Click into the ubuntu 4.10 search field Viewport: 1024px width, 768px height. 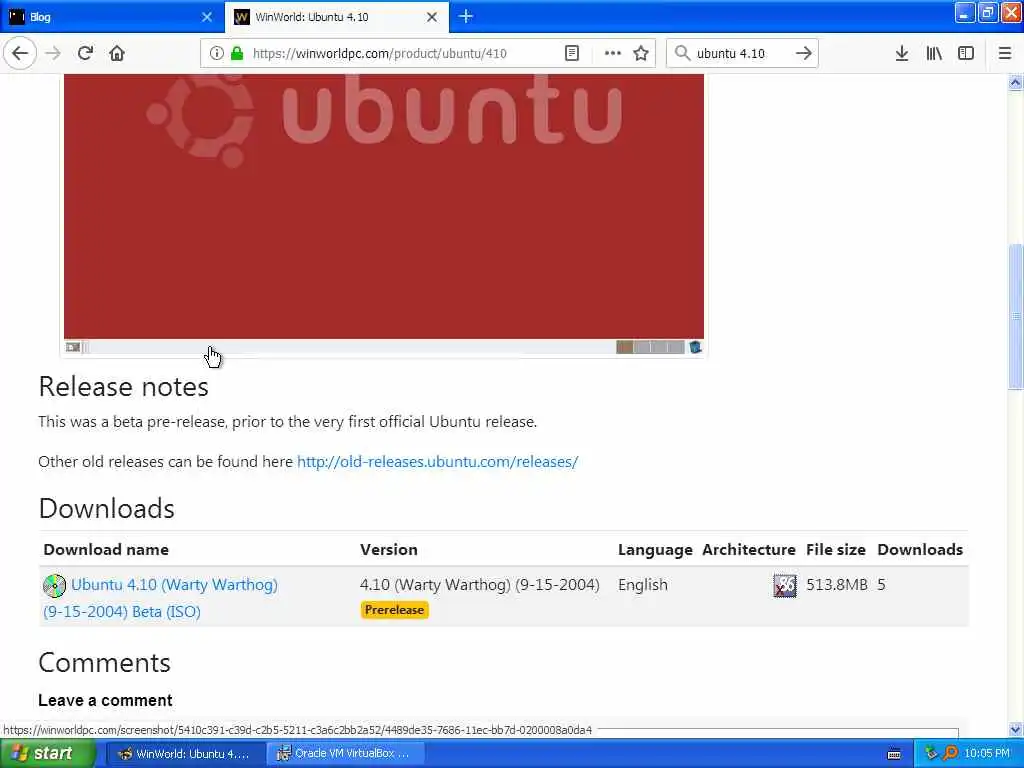pyautogui.click(x=741, y=53)
